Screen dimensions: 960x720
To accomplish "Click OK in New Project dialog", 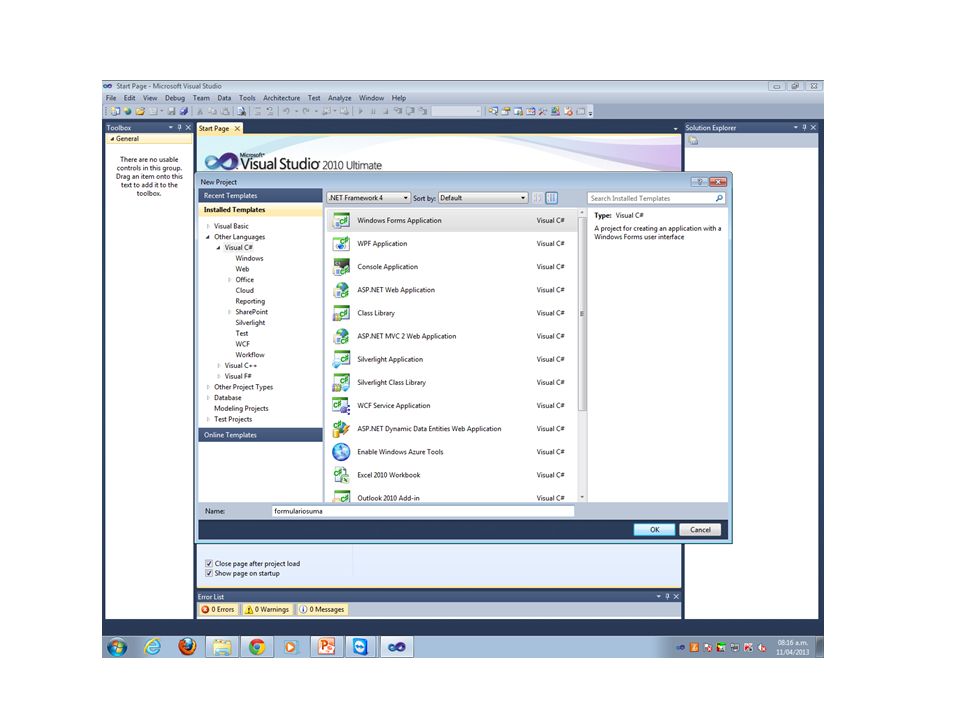I will (654, 530).
